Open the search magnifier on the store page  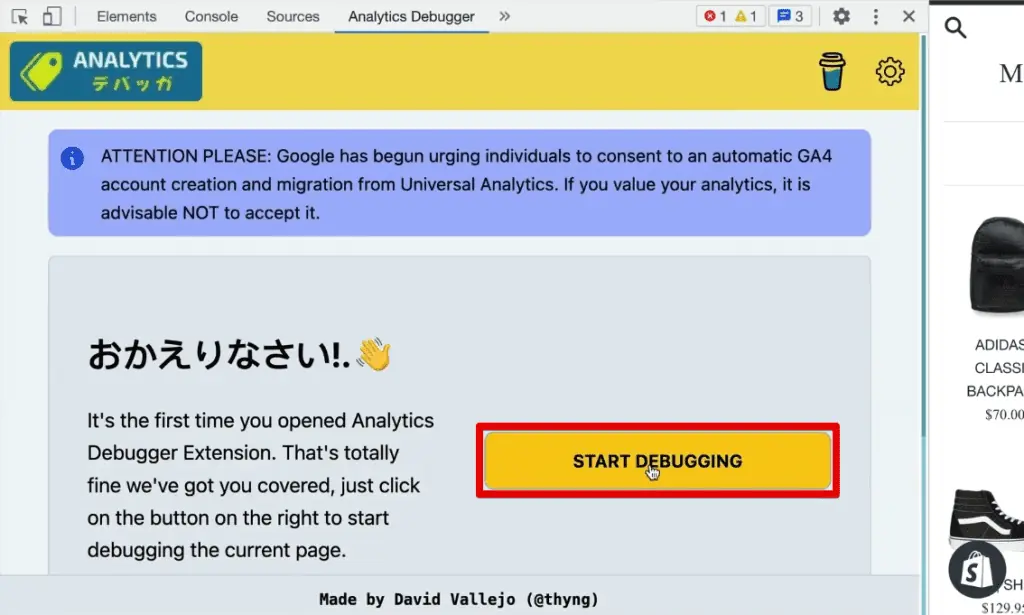click(x=955, y=28)
